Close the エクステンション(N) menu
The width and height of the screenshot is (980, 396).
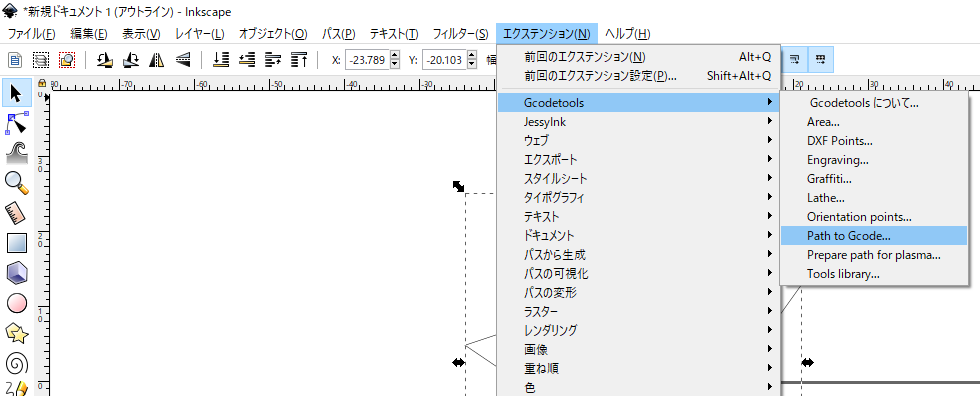click(546, 33)
